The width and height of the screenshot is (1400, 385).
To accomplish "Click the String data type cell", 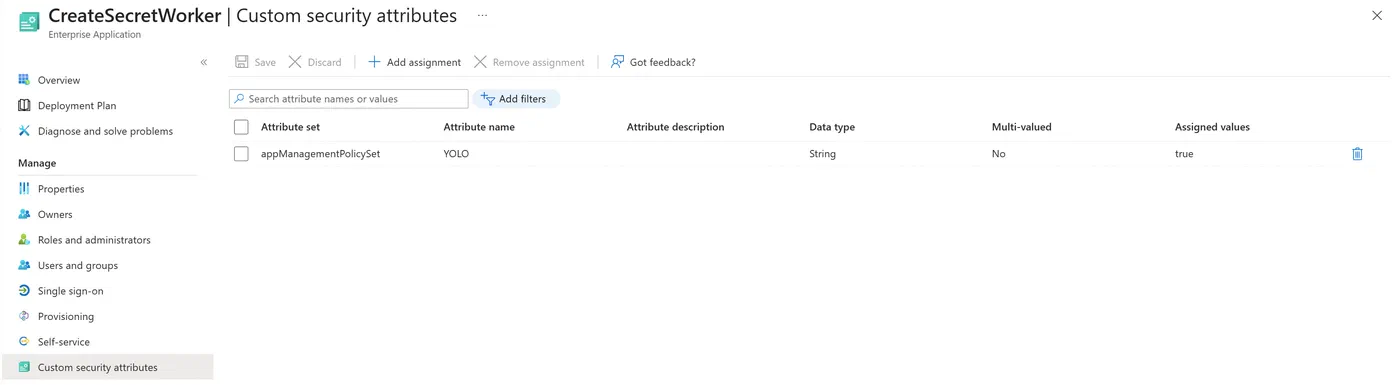I will pyautogui.click(x=822, y=154).
